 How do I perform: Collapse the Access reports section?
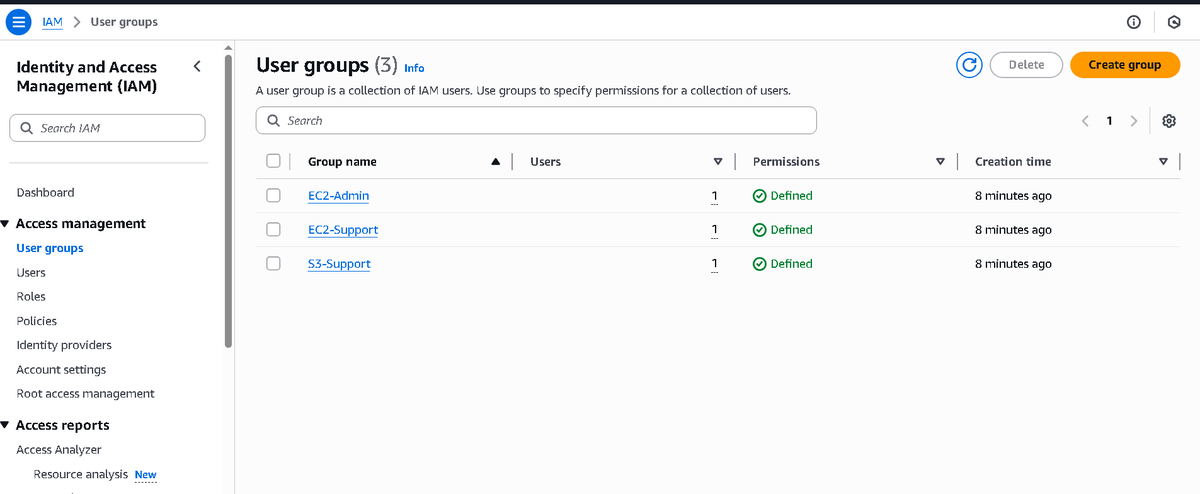tap(6, 425)
